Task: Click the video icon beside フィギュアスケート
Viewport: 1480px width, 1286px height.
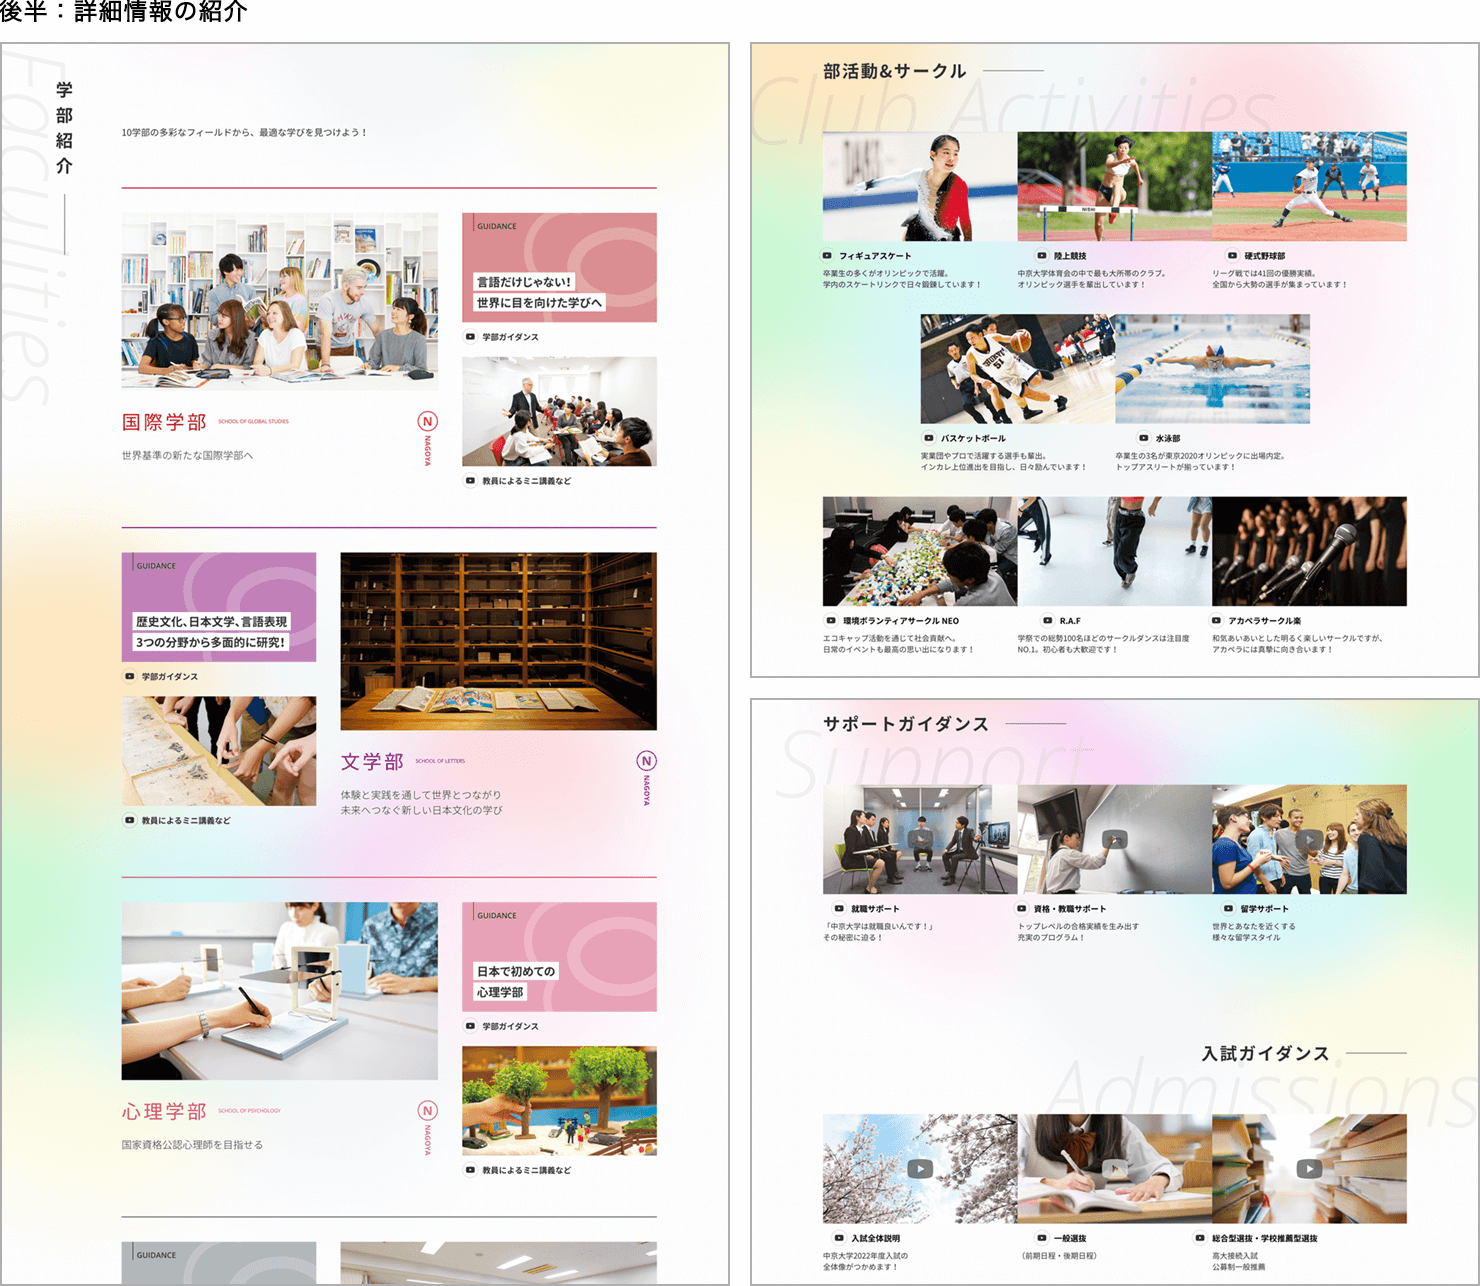Action: coord(828,256)
